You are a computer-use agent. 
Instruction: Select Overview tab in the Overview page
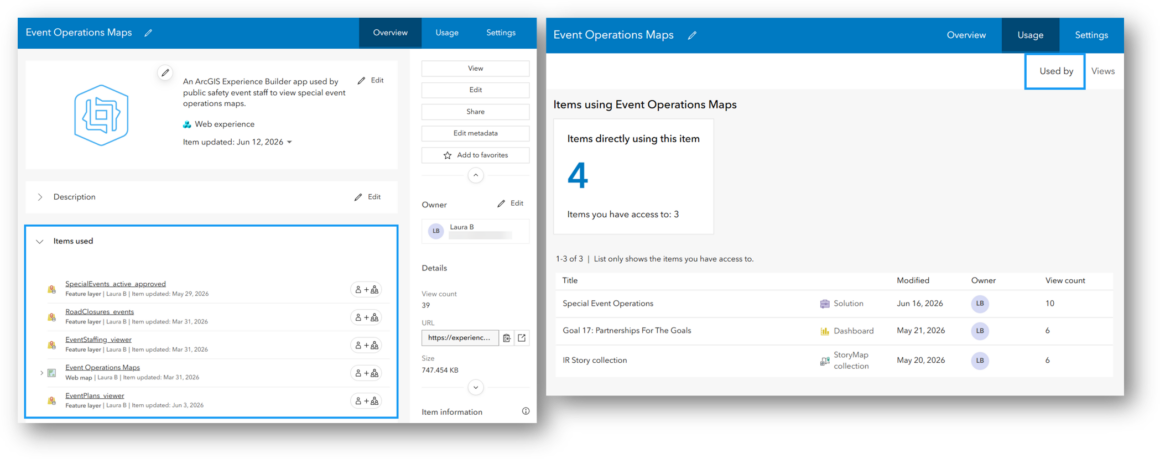391,33
